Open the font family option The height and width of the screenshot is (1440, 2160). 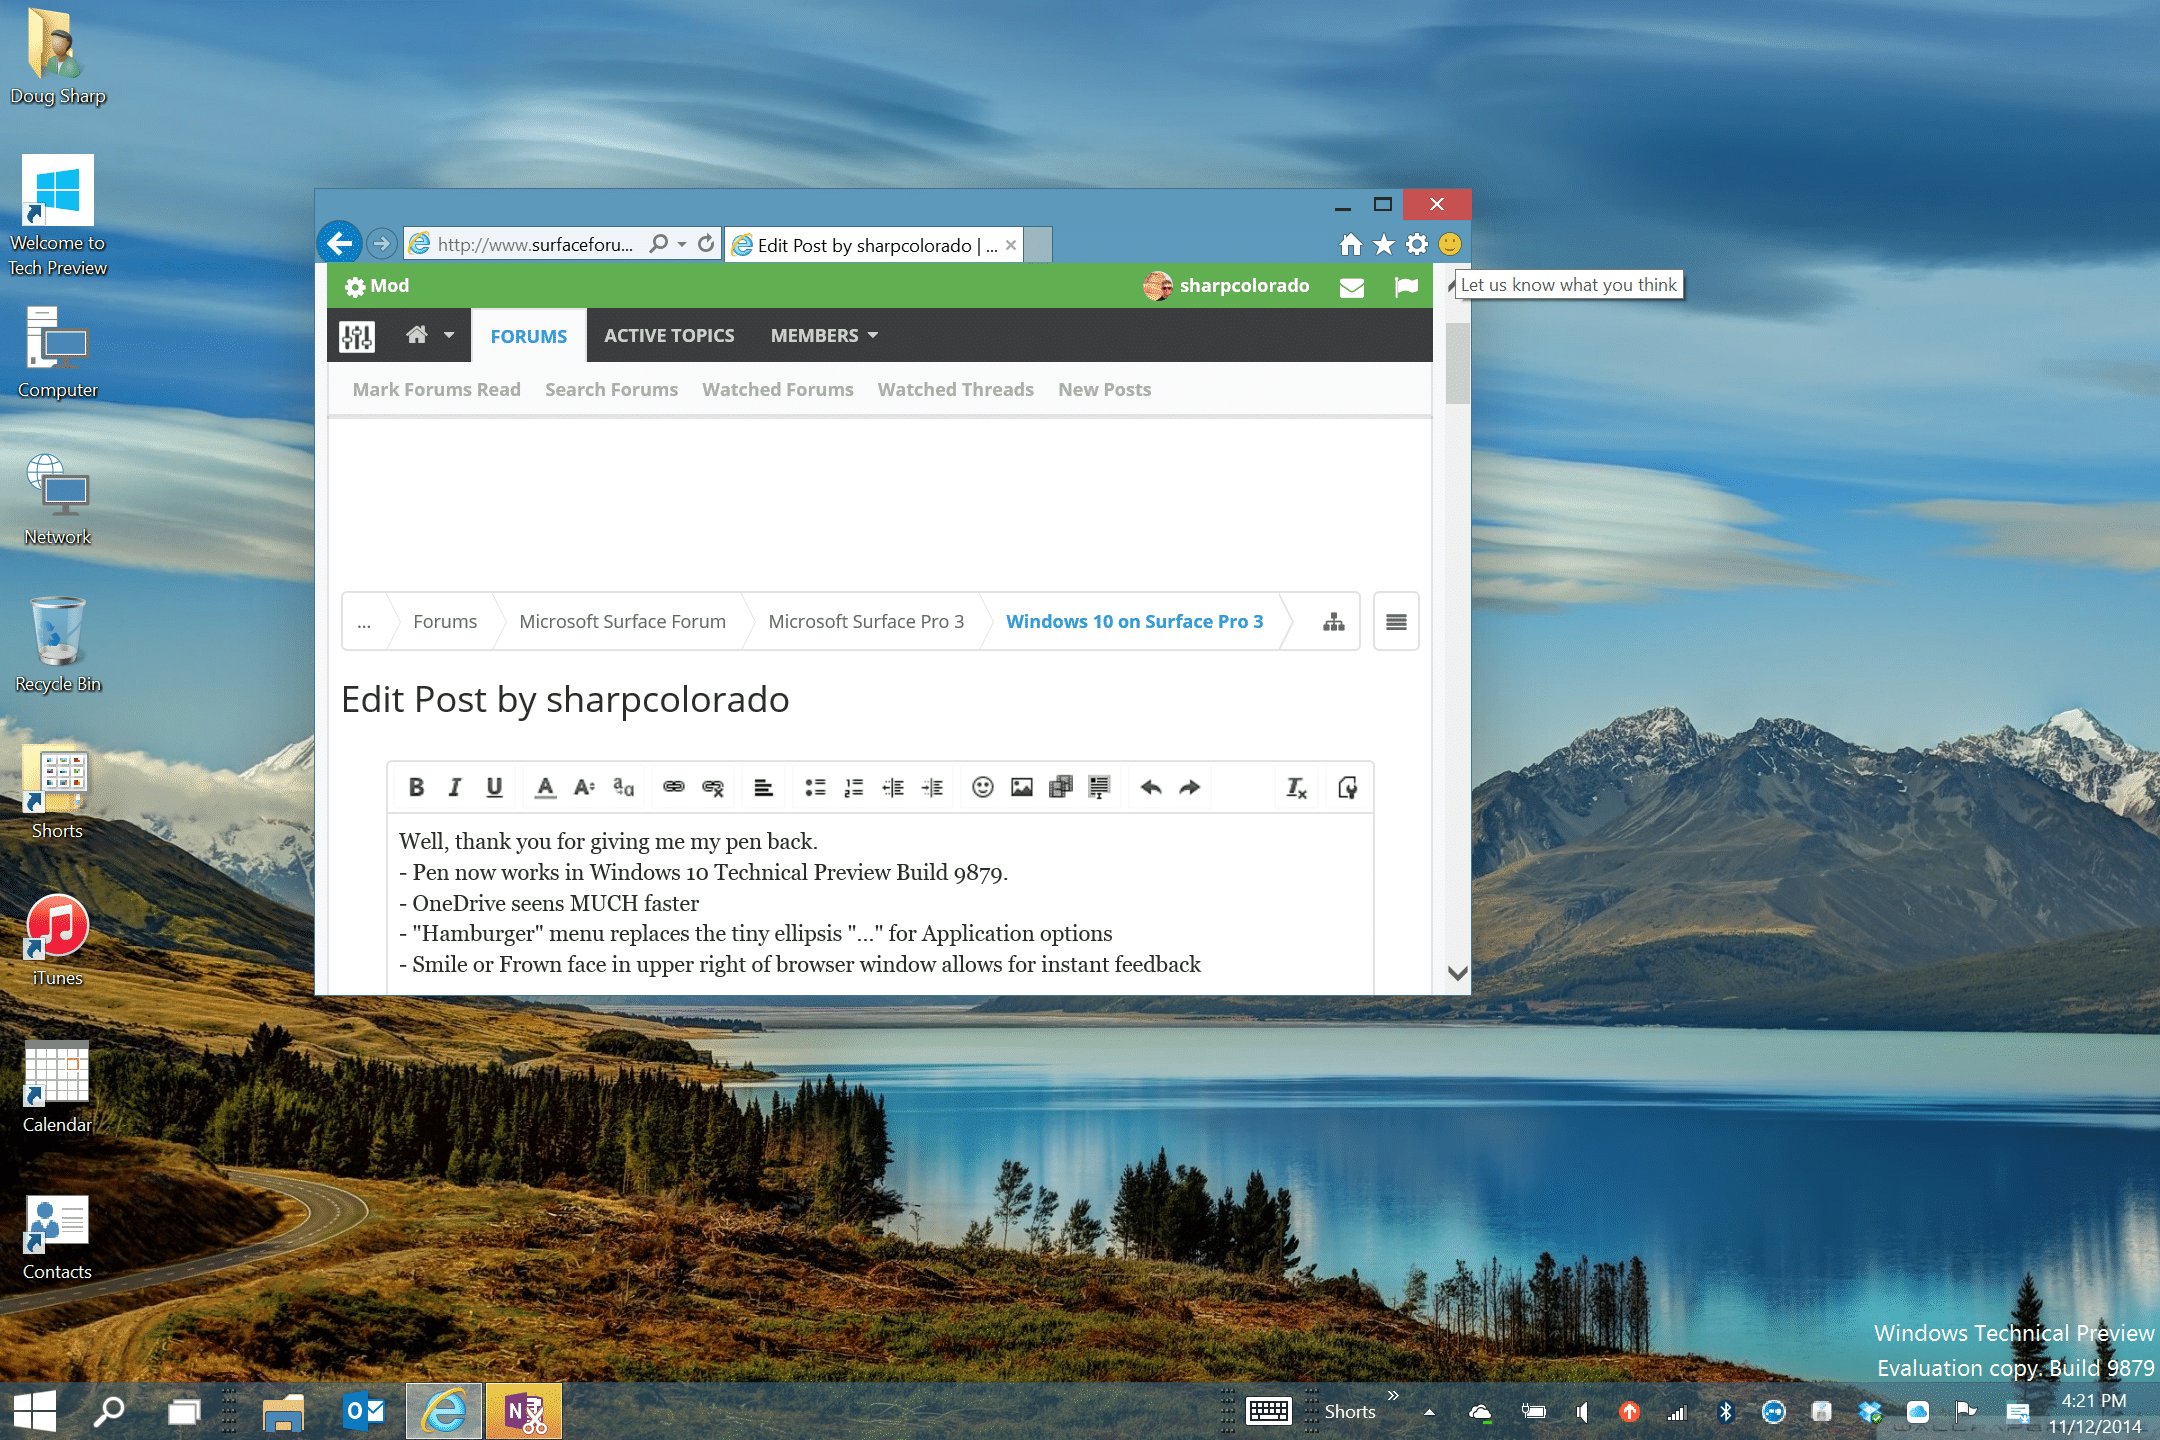(623, 788)
